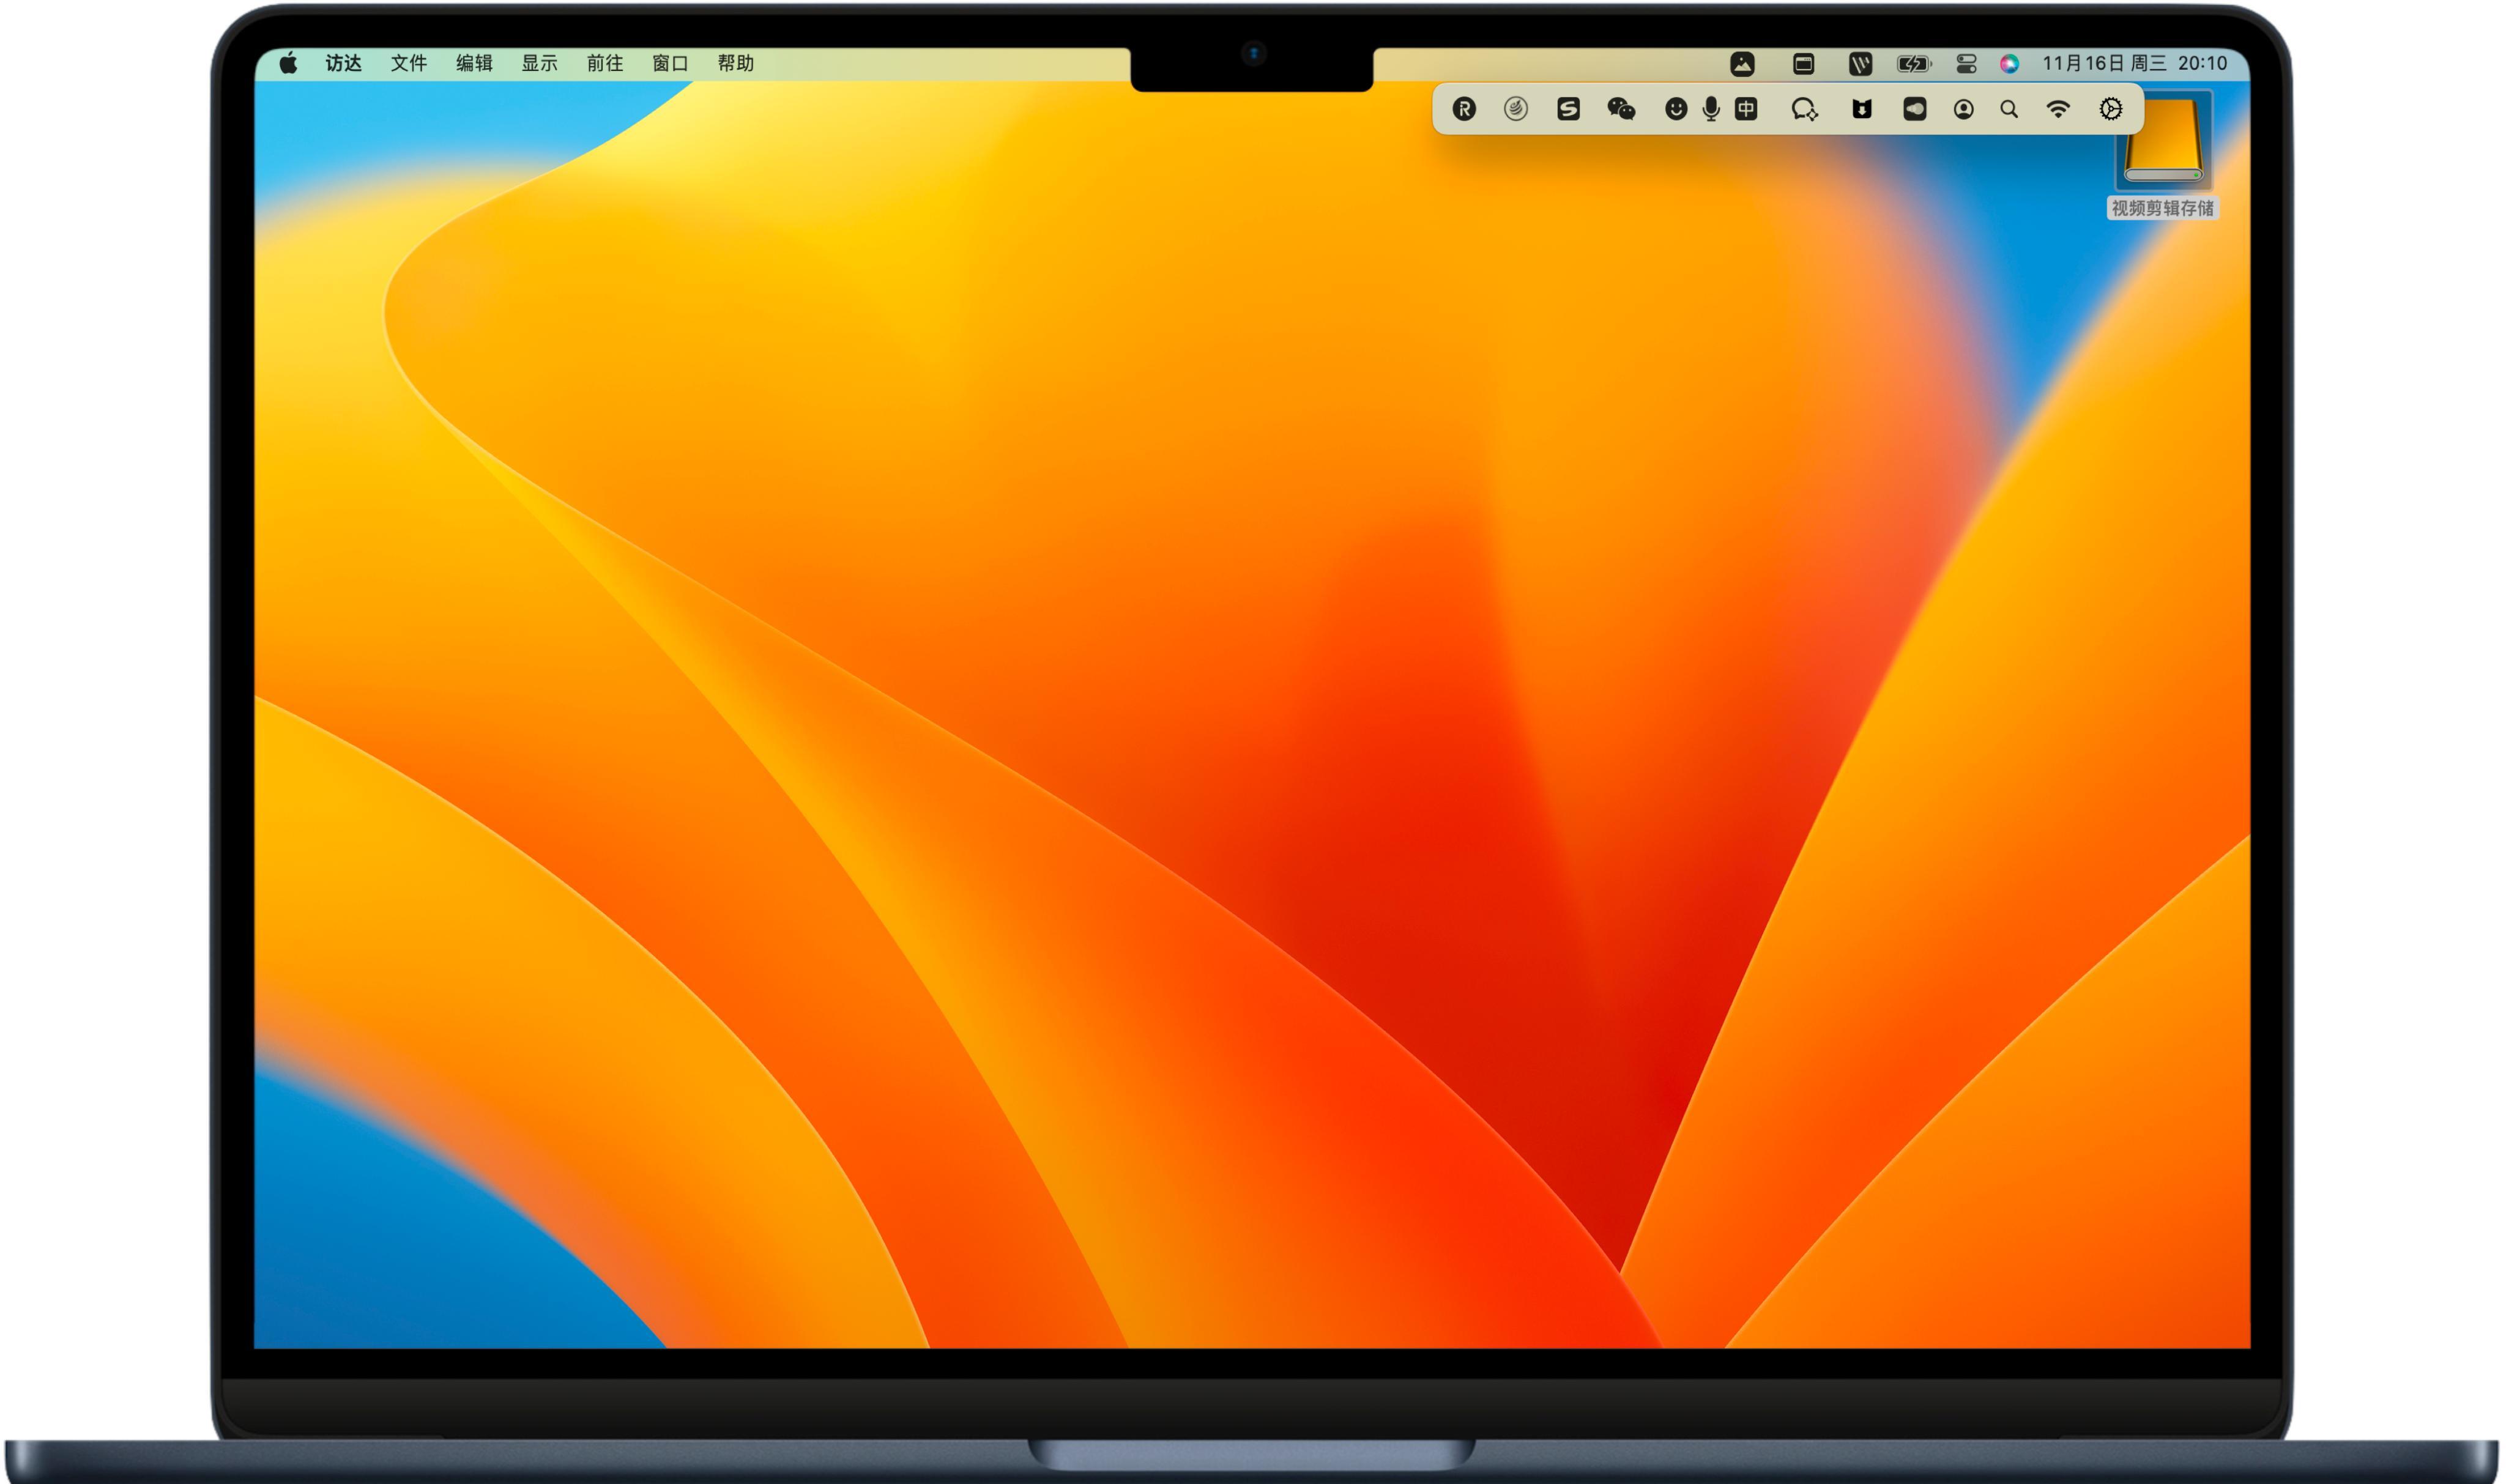2506x1484 pixels.
Task: Open the WeChat icon in overflow bar
Action: pos(1621,109)
